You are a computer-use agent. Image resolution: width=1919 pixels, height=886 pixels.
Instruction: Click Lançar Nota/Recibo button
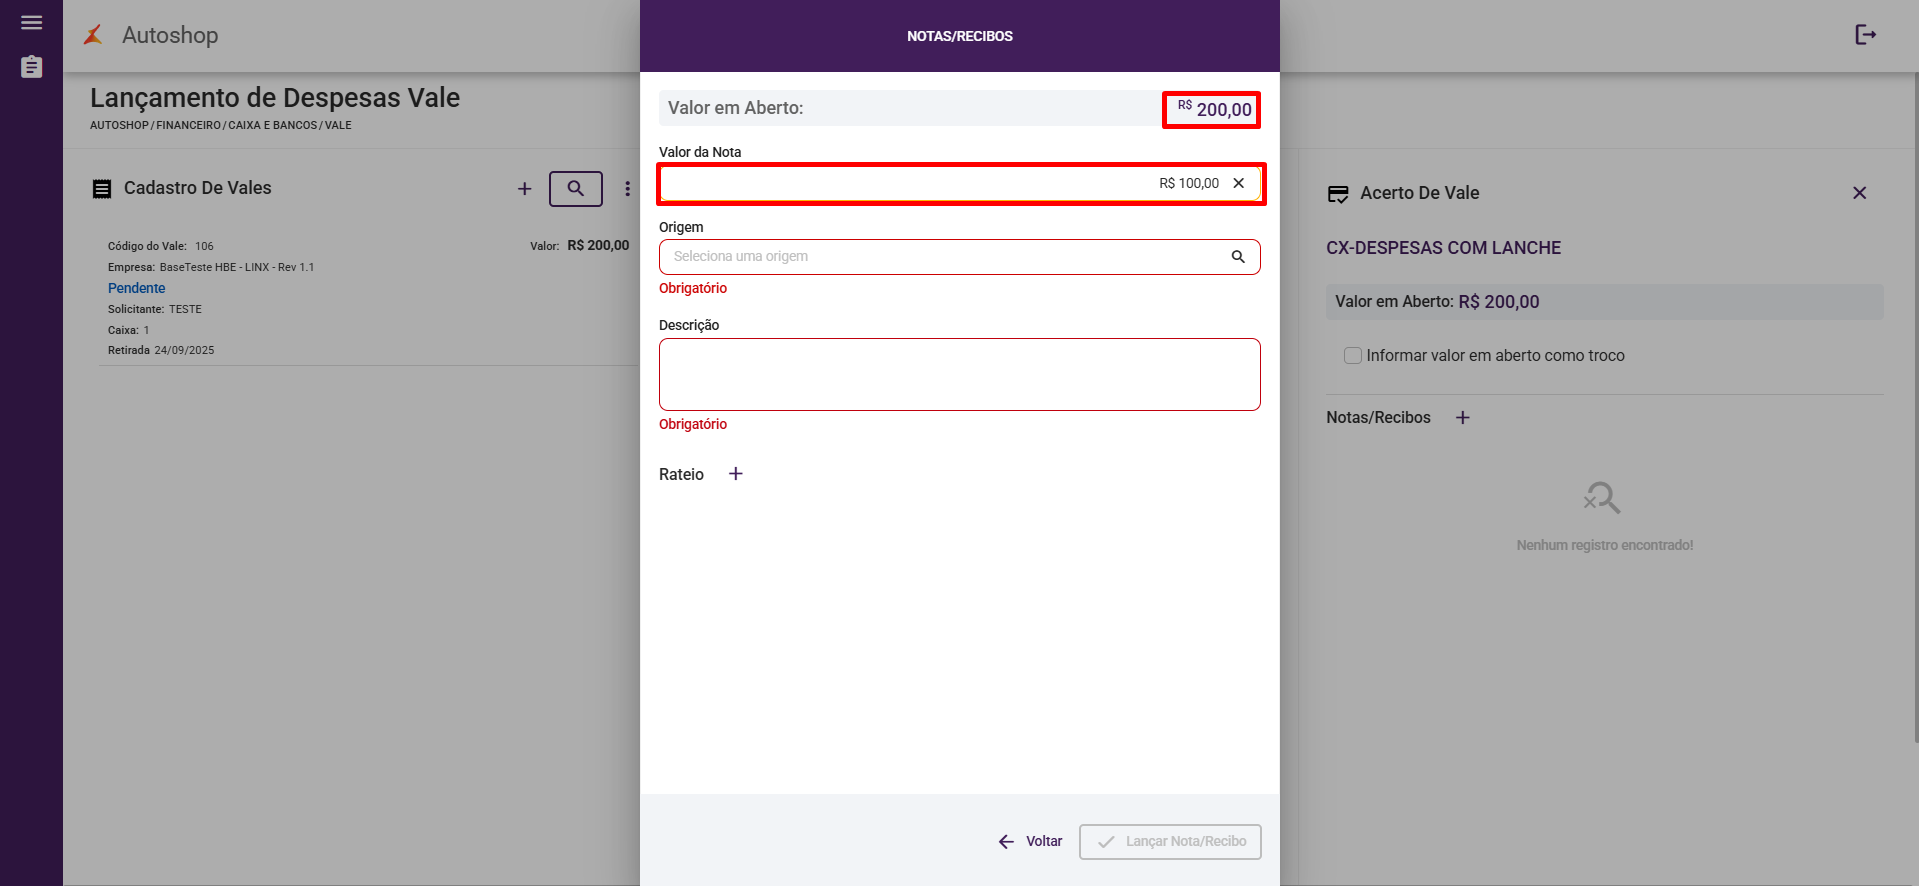[1170, 842]
